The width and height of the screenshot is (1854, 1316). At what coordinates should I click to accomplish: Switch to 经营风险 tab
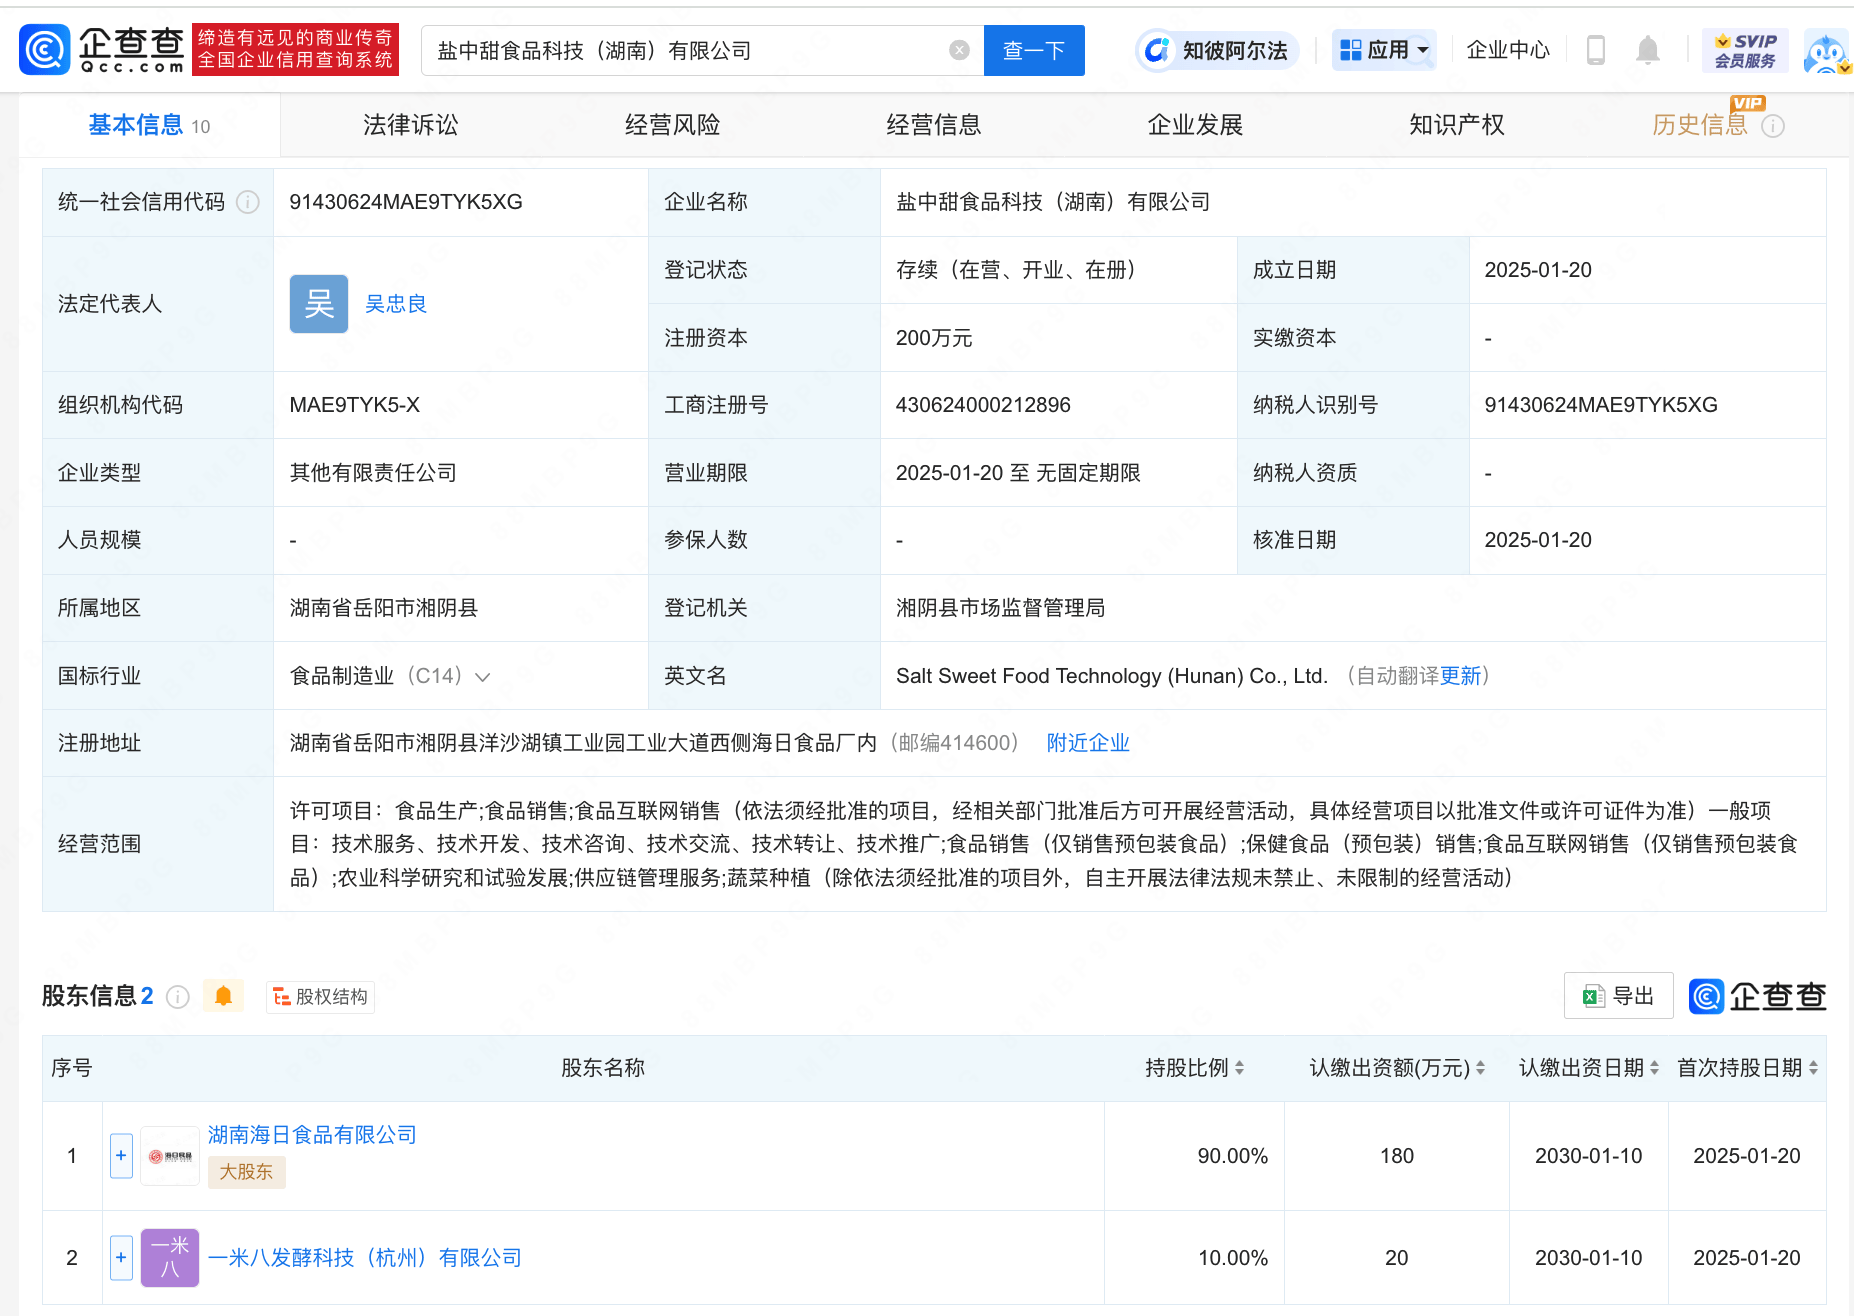pos(672,125)
